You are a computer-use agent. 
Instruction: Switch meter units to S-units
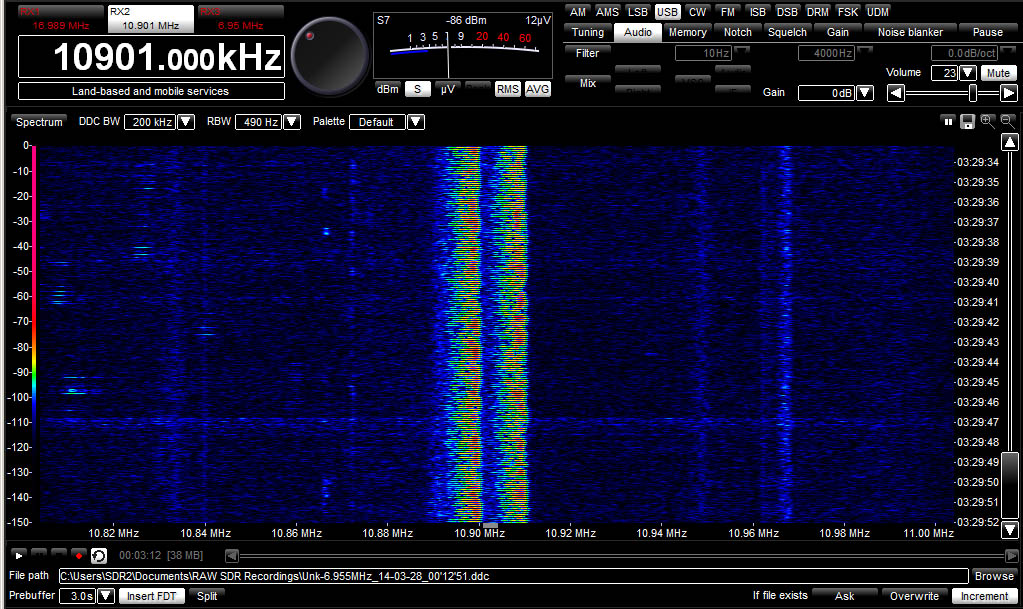pos(418,89)
